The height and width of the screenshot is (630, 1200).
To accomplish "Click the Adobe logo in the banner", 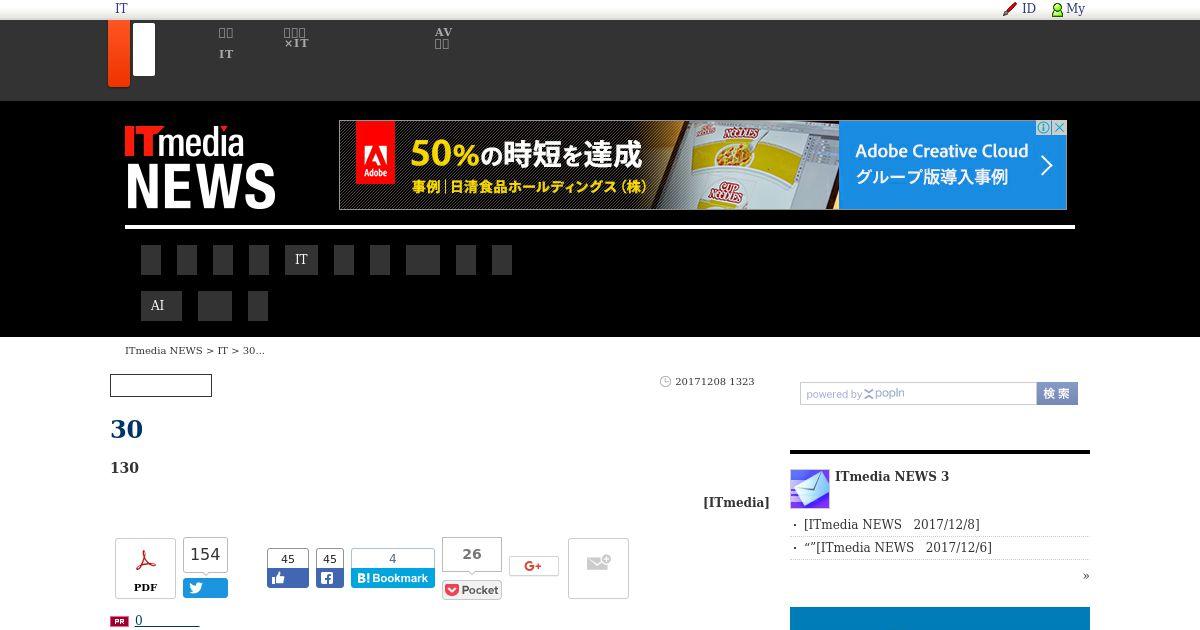I will (x=375, y=153).
